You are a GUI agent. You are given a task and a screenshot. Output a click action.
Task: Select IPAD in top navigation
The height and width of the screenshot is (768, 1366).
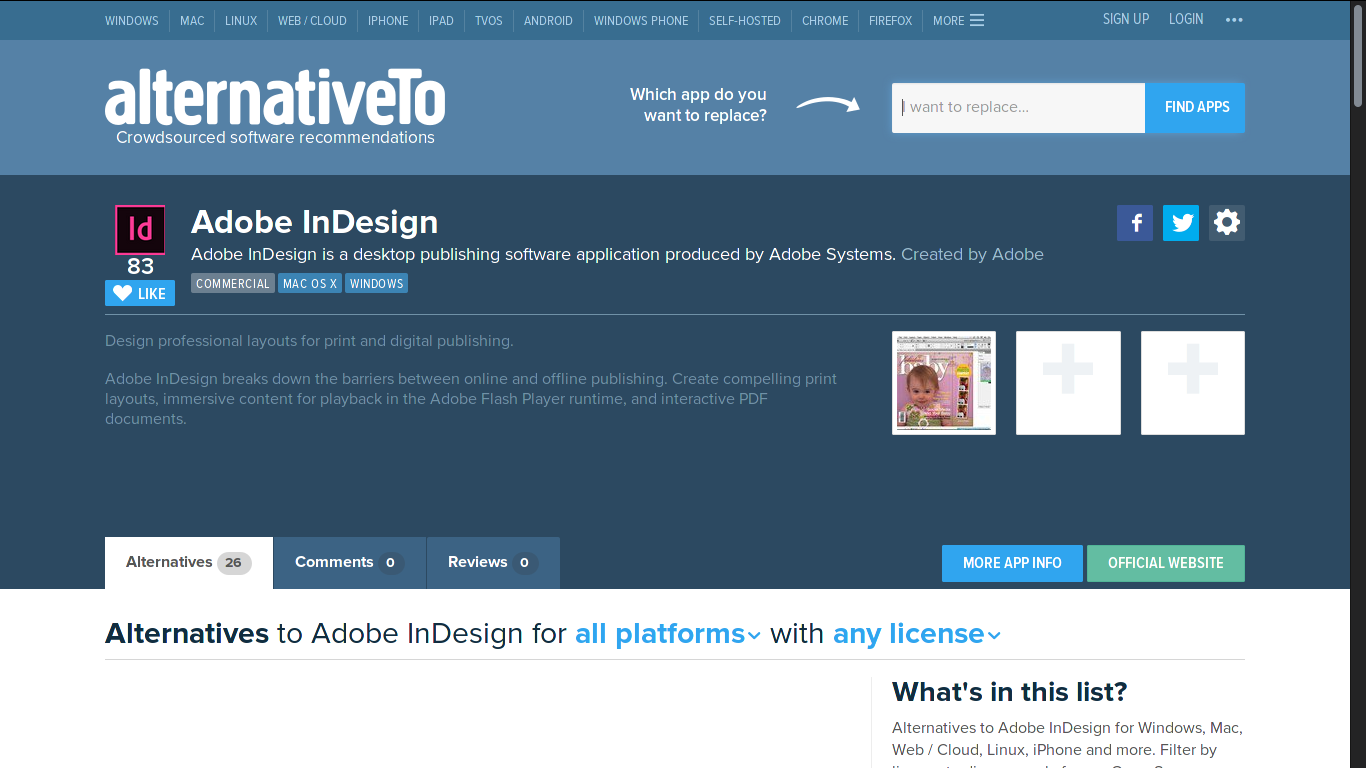[441, 20]
